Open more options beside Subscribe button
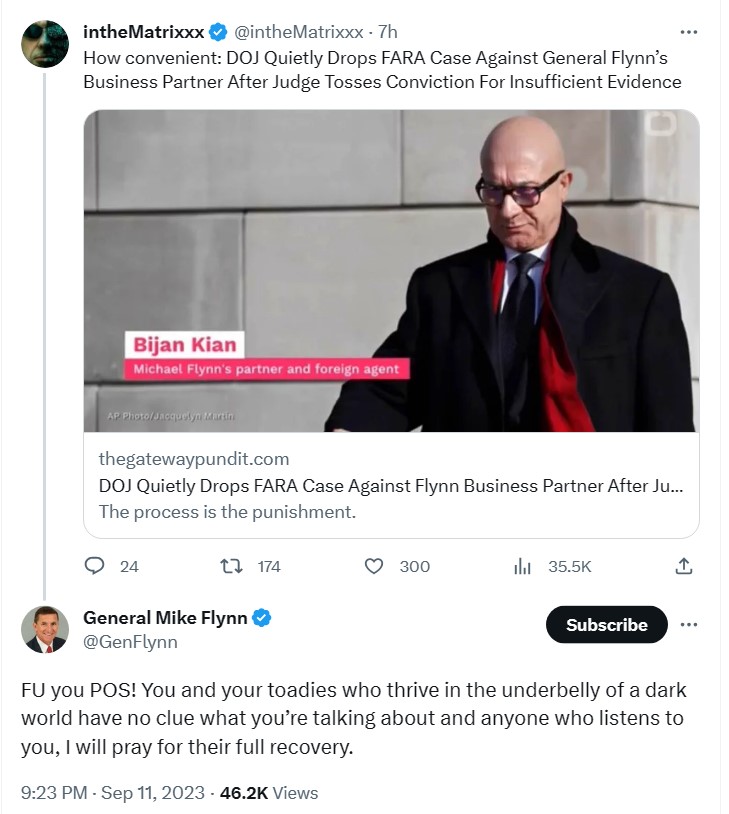The height and width of the screenshot is (814, 729). [x=688, y=625]
